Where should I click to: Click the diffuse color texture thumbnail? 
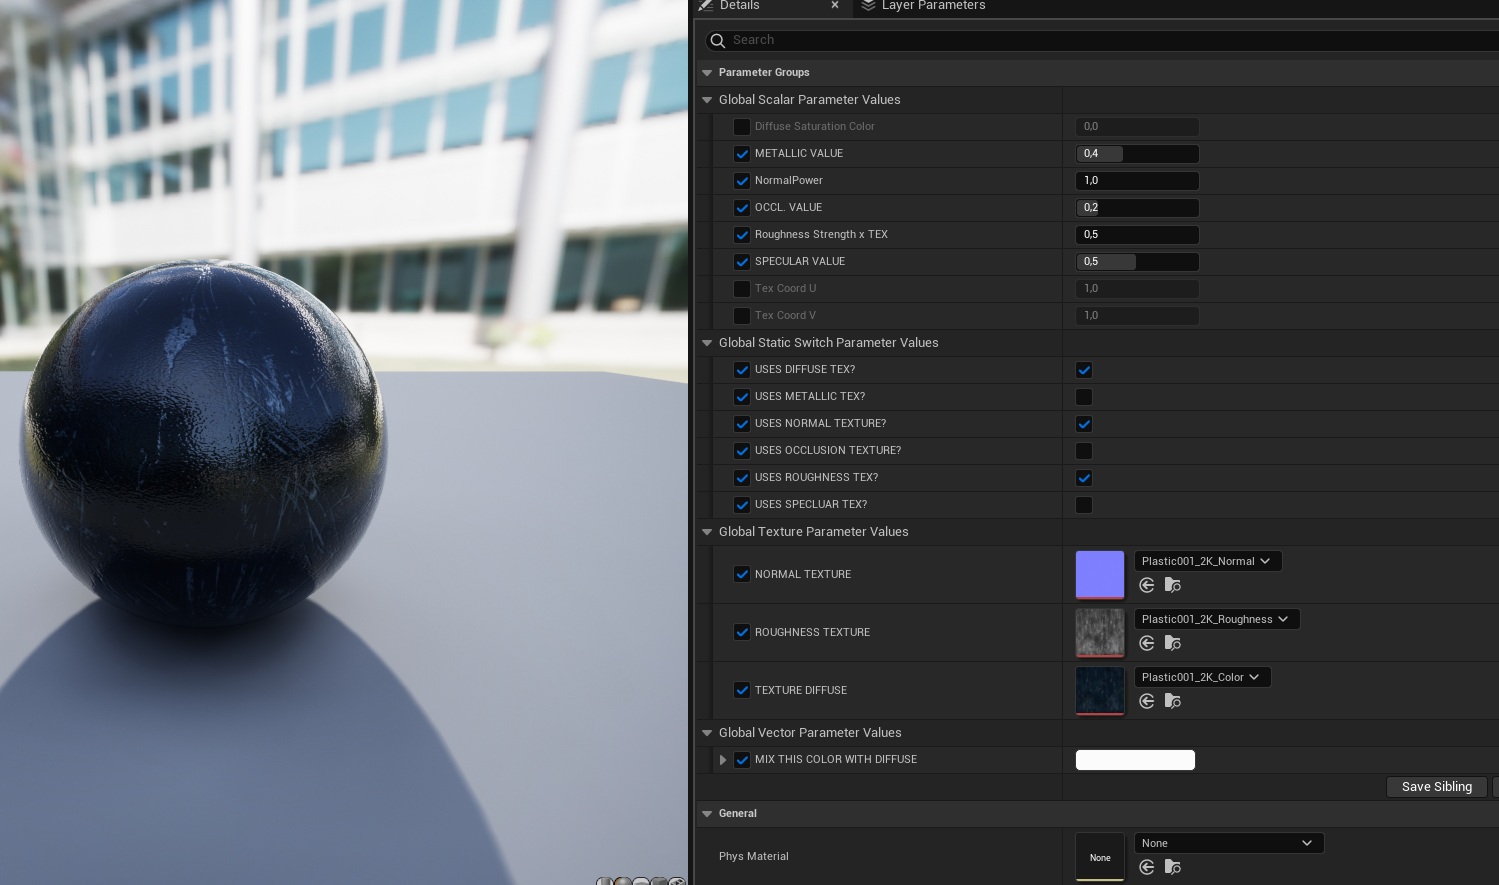pos(1100,691)
